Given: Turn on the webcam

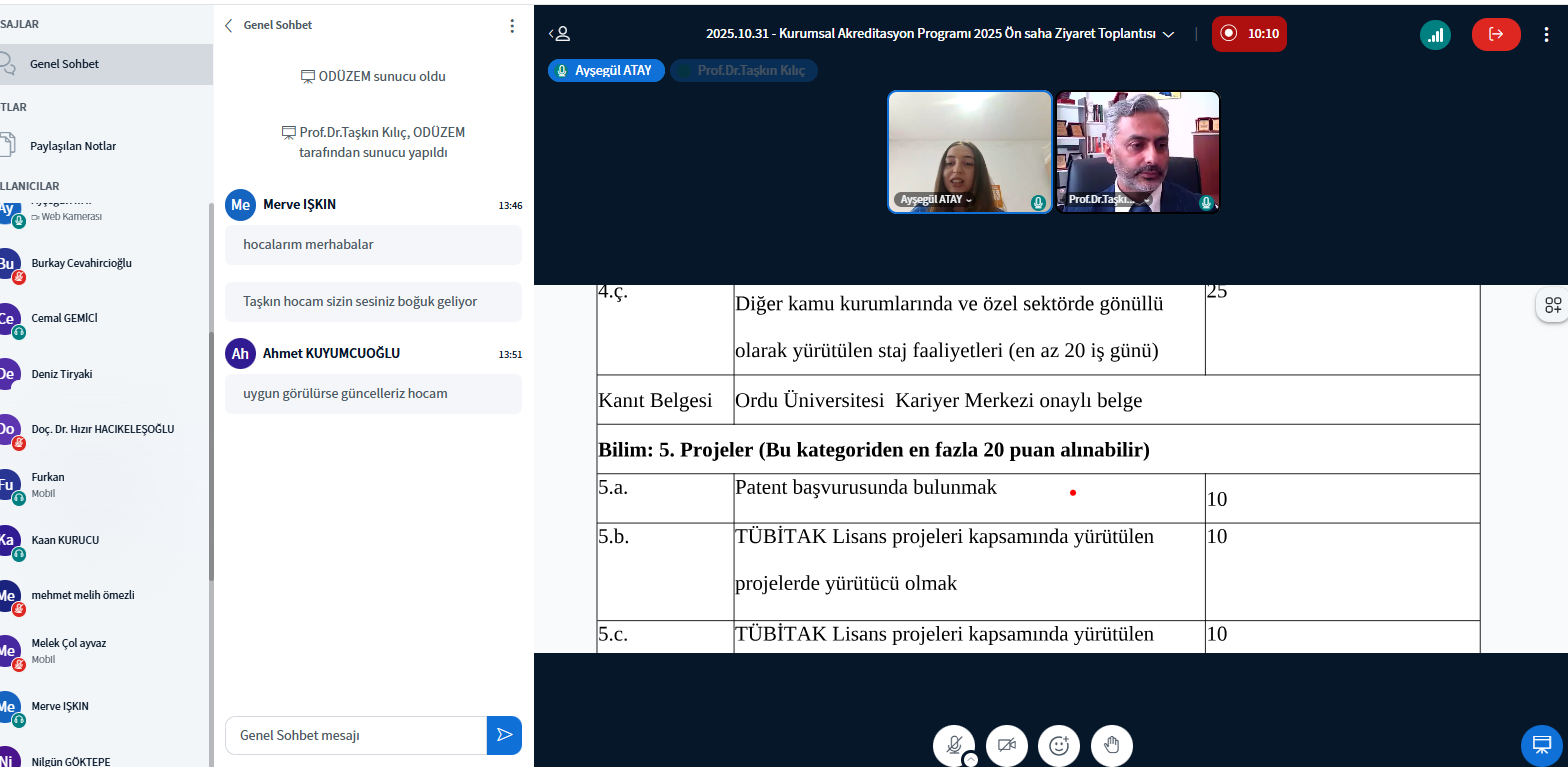Looking at the screenshot, I should pyautogui.click(x=1006, y=745).
